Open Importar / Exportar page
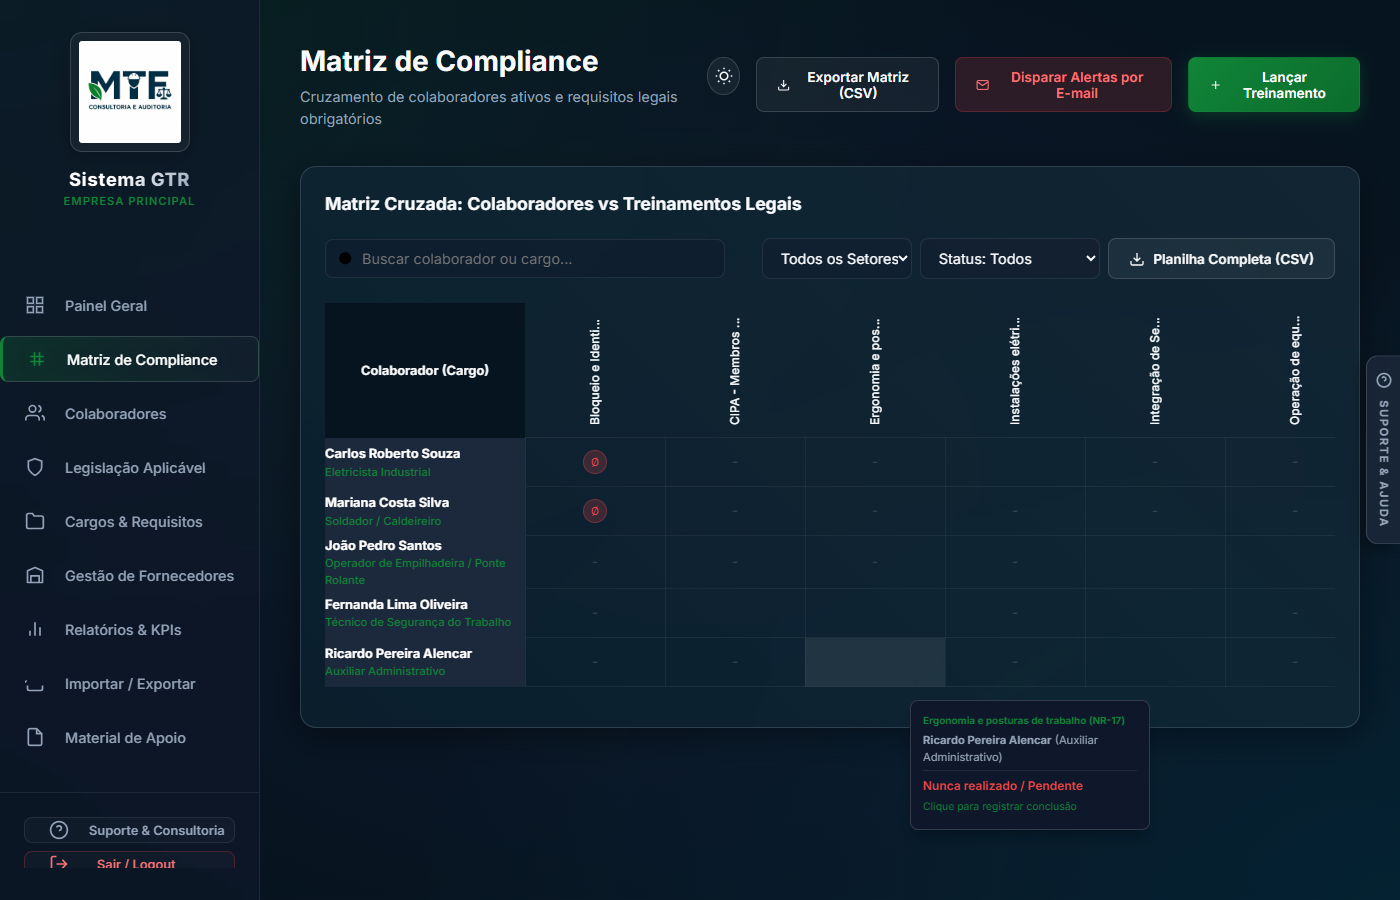The height and width of the screenshot is (900, 1400). coord(130,683)
